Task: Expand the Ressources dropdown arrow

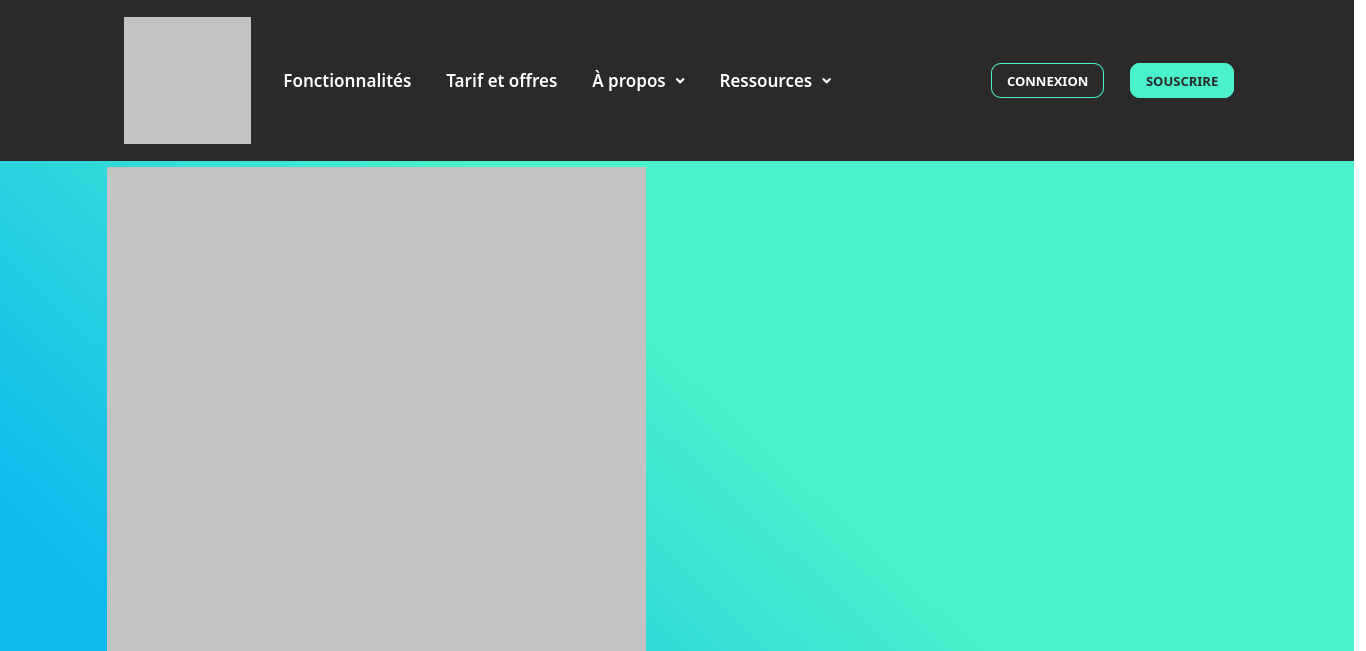Action: tap(826, 81)
